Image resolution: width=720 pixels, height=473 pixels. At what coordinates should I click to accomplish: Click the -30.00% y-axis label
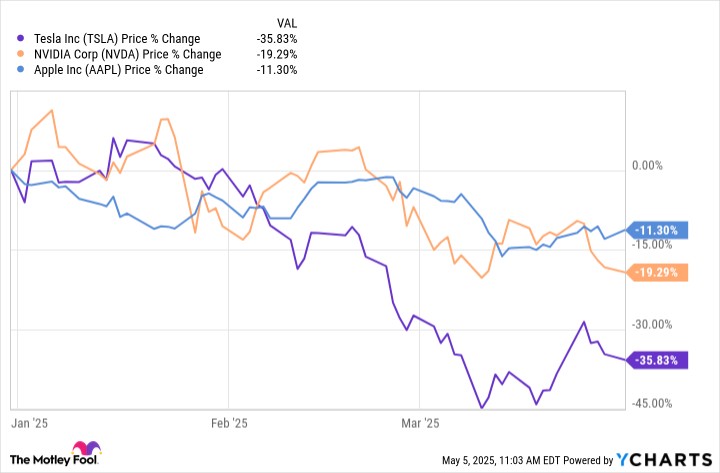click(x=652, y=325)
